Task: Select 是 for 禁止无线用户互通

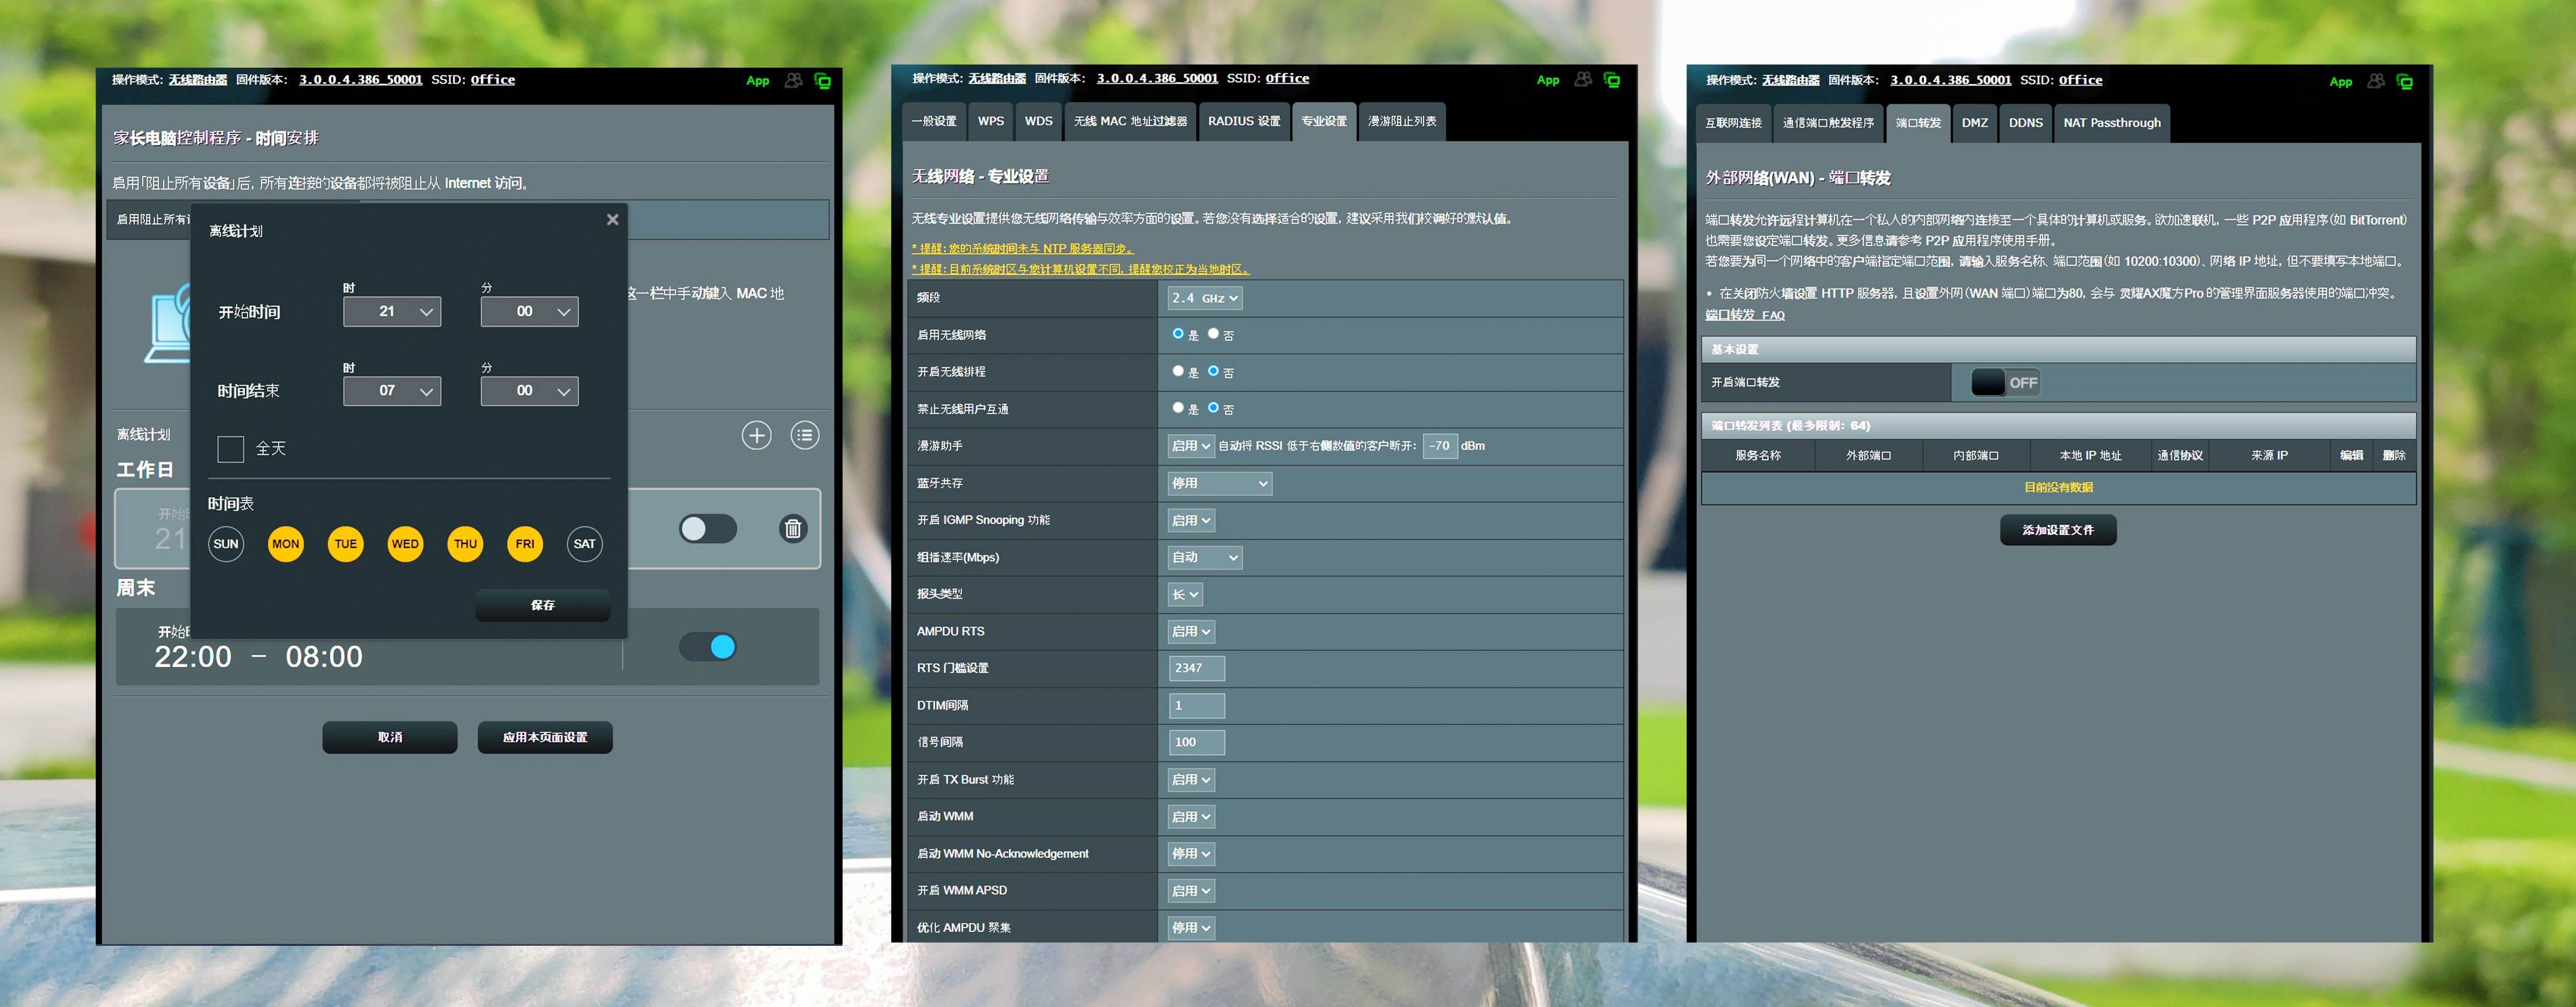Action: tap(1178, 408)
